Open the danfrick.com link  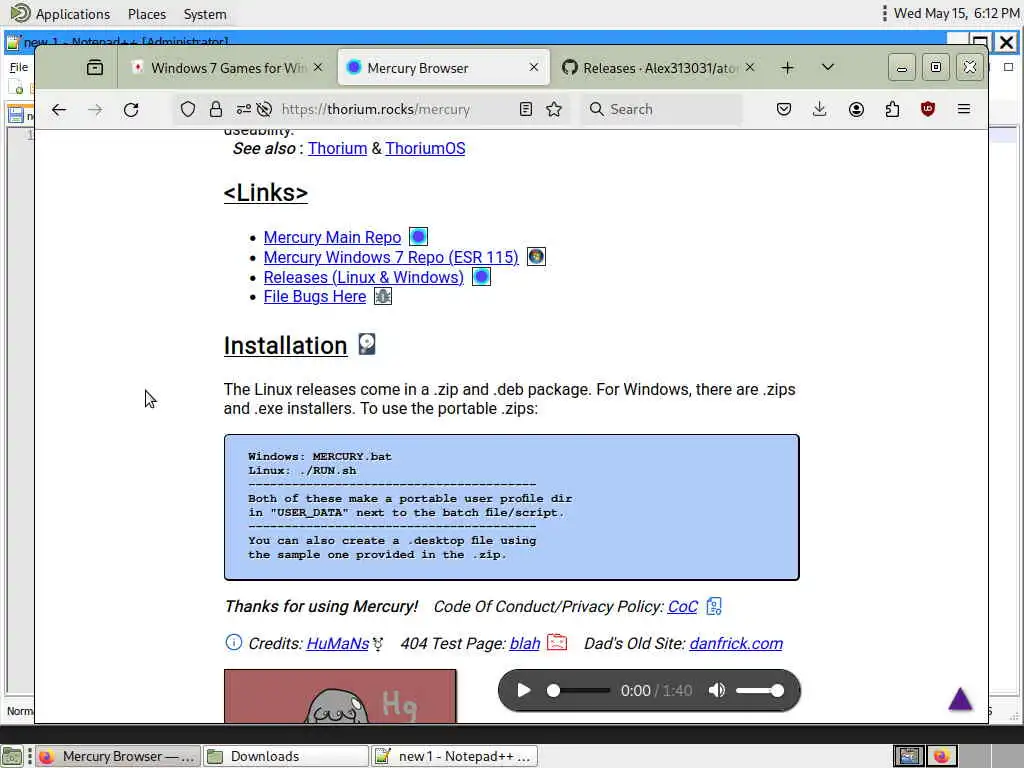click(x=736, y=643)
